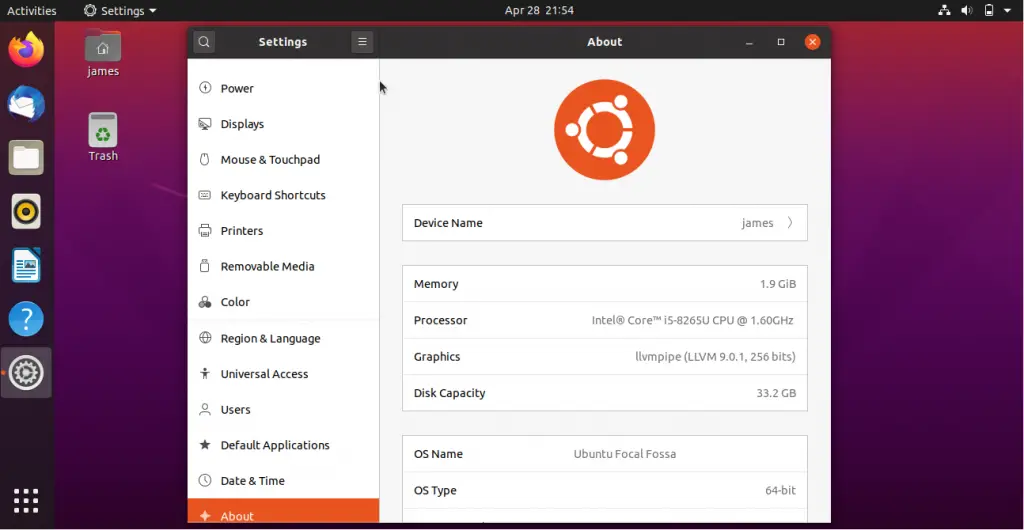Screen dimensions: 1024x530
Task: Click the Ubuntu logo in About
Action: (x=604, y=129)
